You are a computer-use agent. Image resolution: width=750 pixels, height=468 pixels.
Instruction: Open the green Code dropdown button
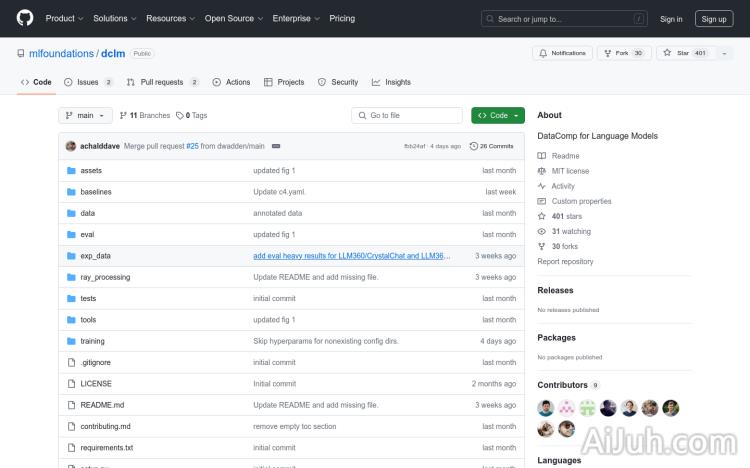[497, 115]
